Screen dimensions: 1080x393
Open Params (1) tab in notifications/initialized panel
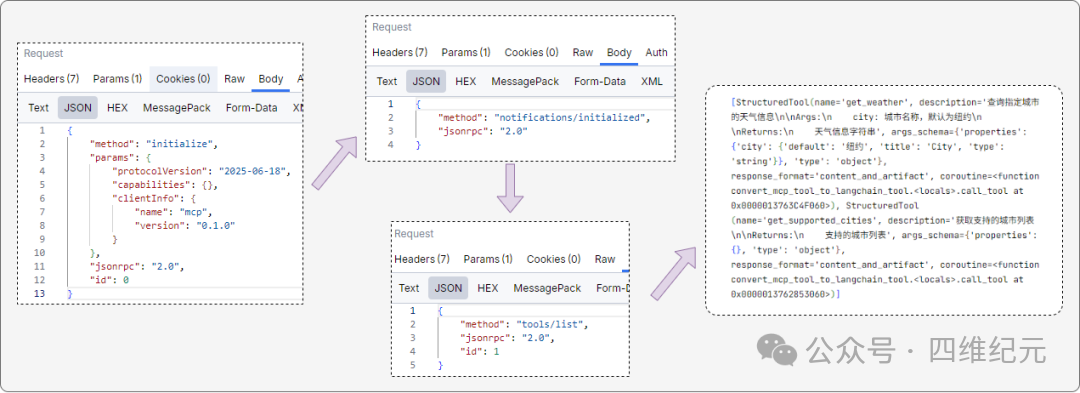click(x=466, y=52)
